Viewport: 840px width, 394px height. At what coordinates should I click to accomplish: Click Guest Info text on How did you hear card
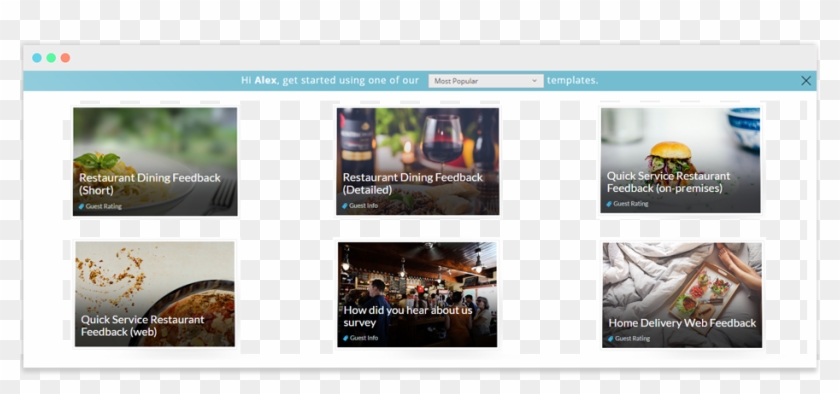364,338
